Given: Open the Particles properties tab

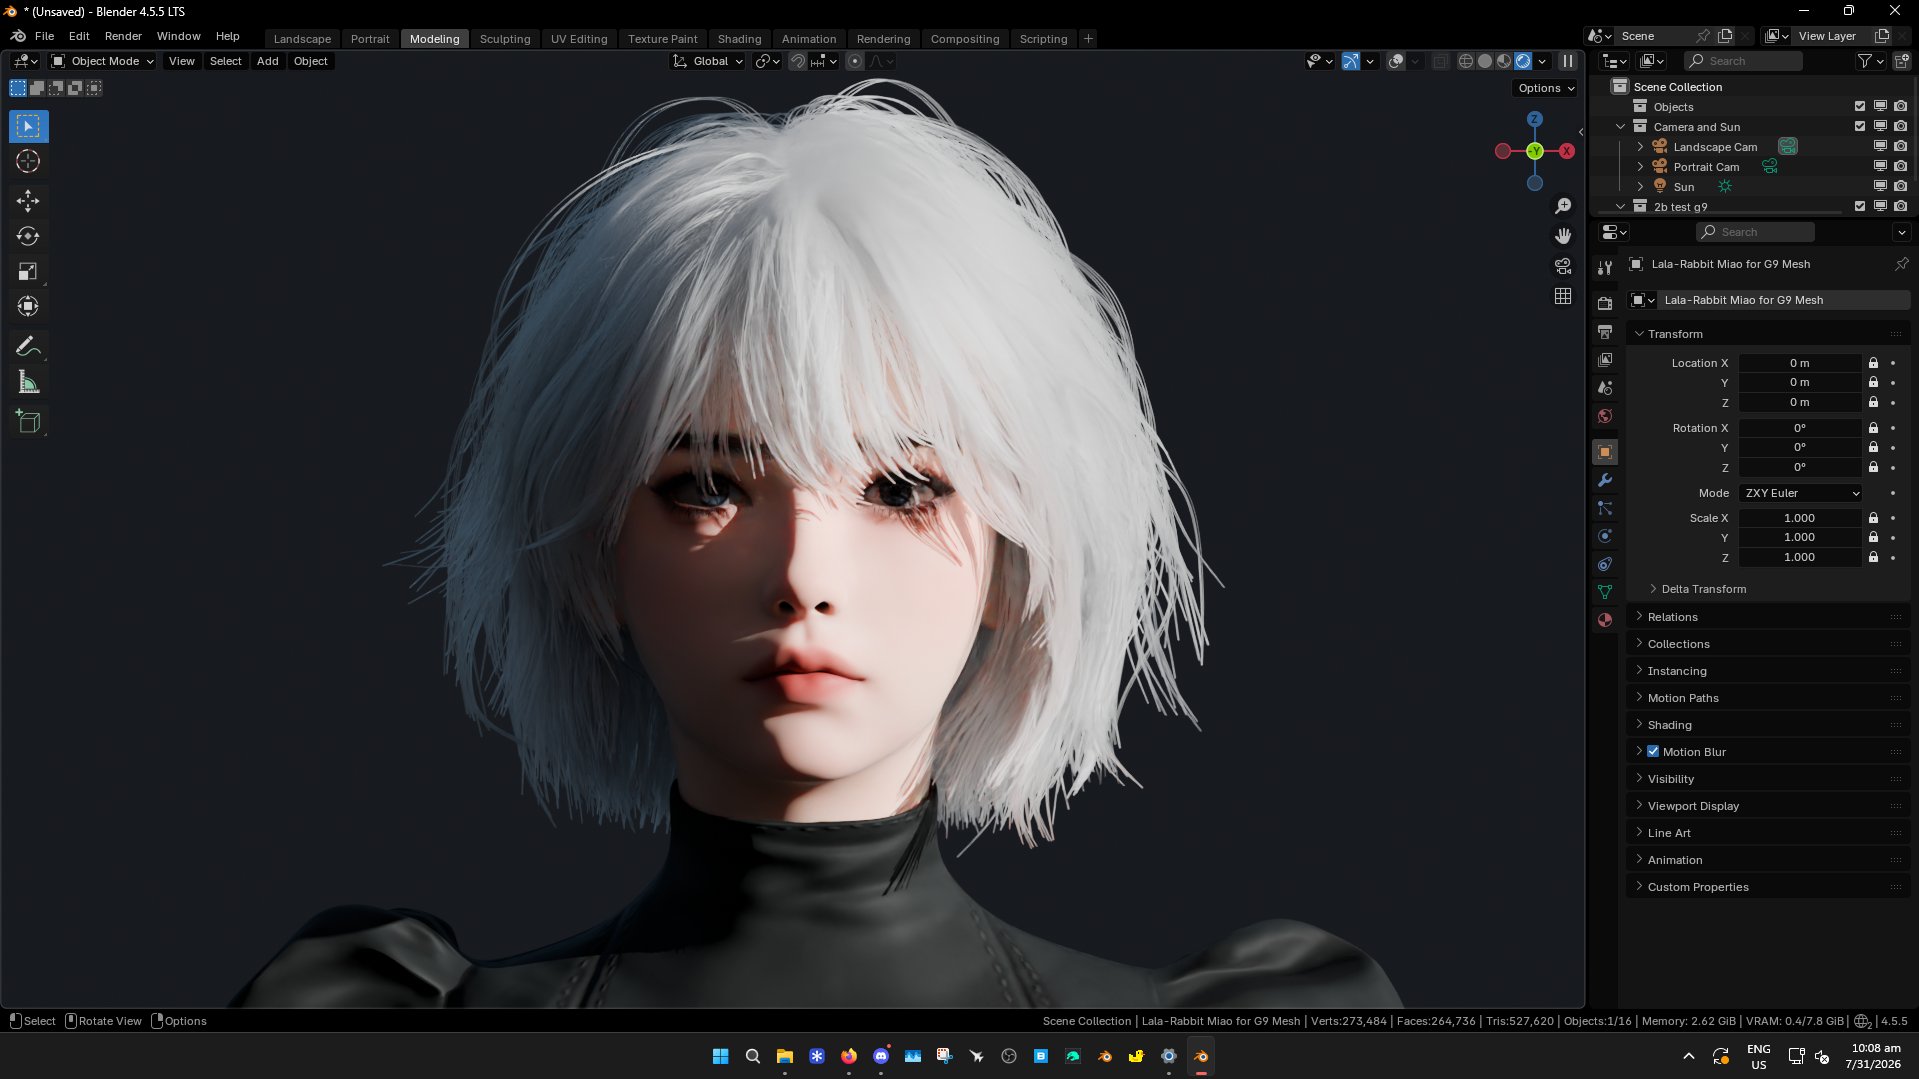Looking at the screenshot, I should pyautogui.click(x=1605, y=508).
